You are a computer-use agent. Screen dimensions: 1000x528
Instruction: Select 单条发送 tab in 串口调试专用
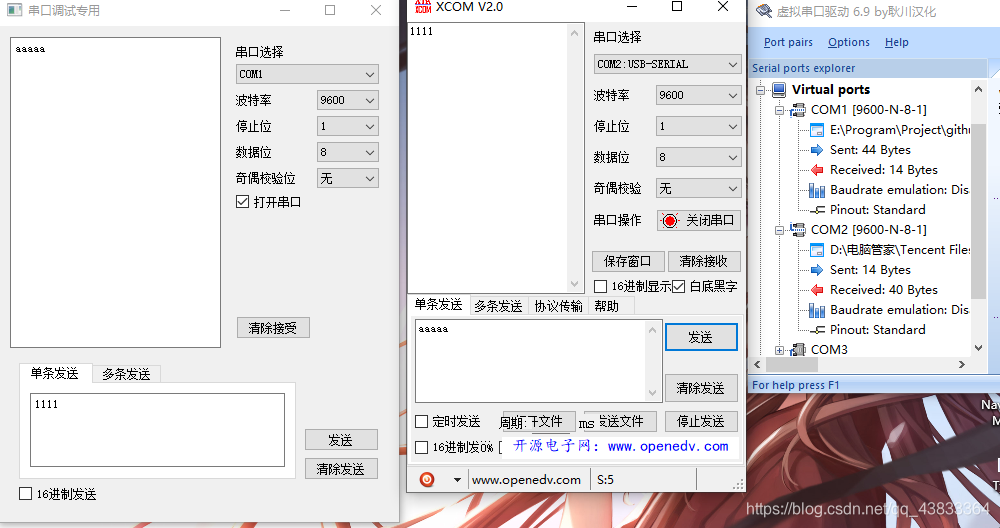pyautogui.click(x=55, y=373)
